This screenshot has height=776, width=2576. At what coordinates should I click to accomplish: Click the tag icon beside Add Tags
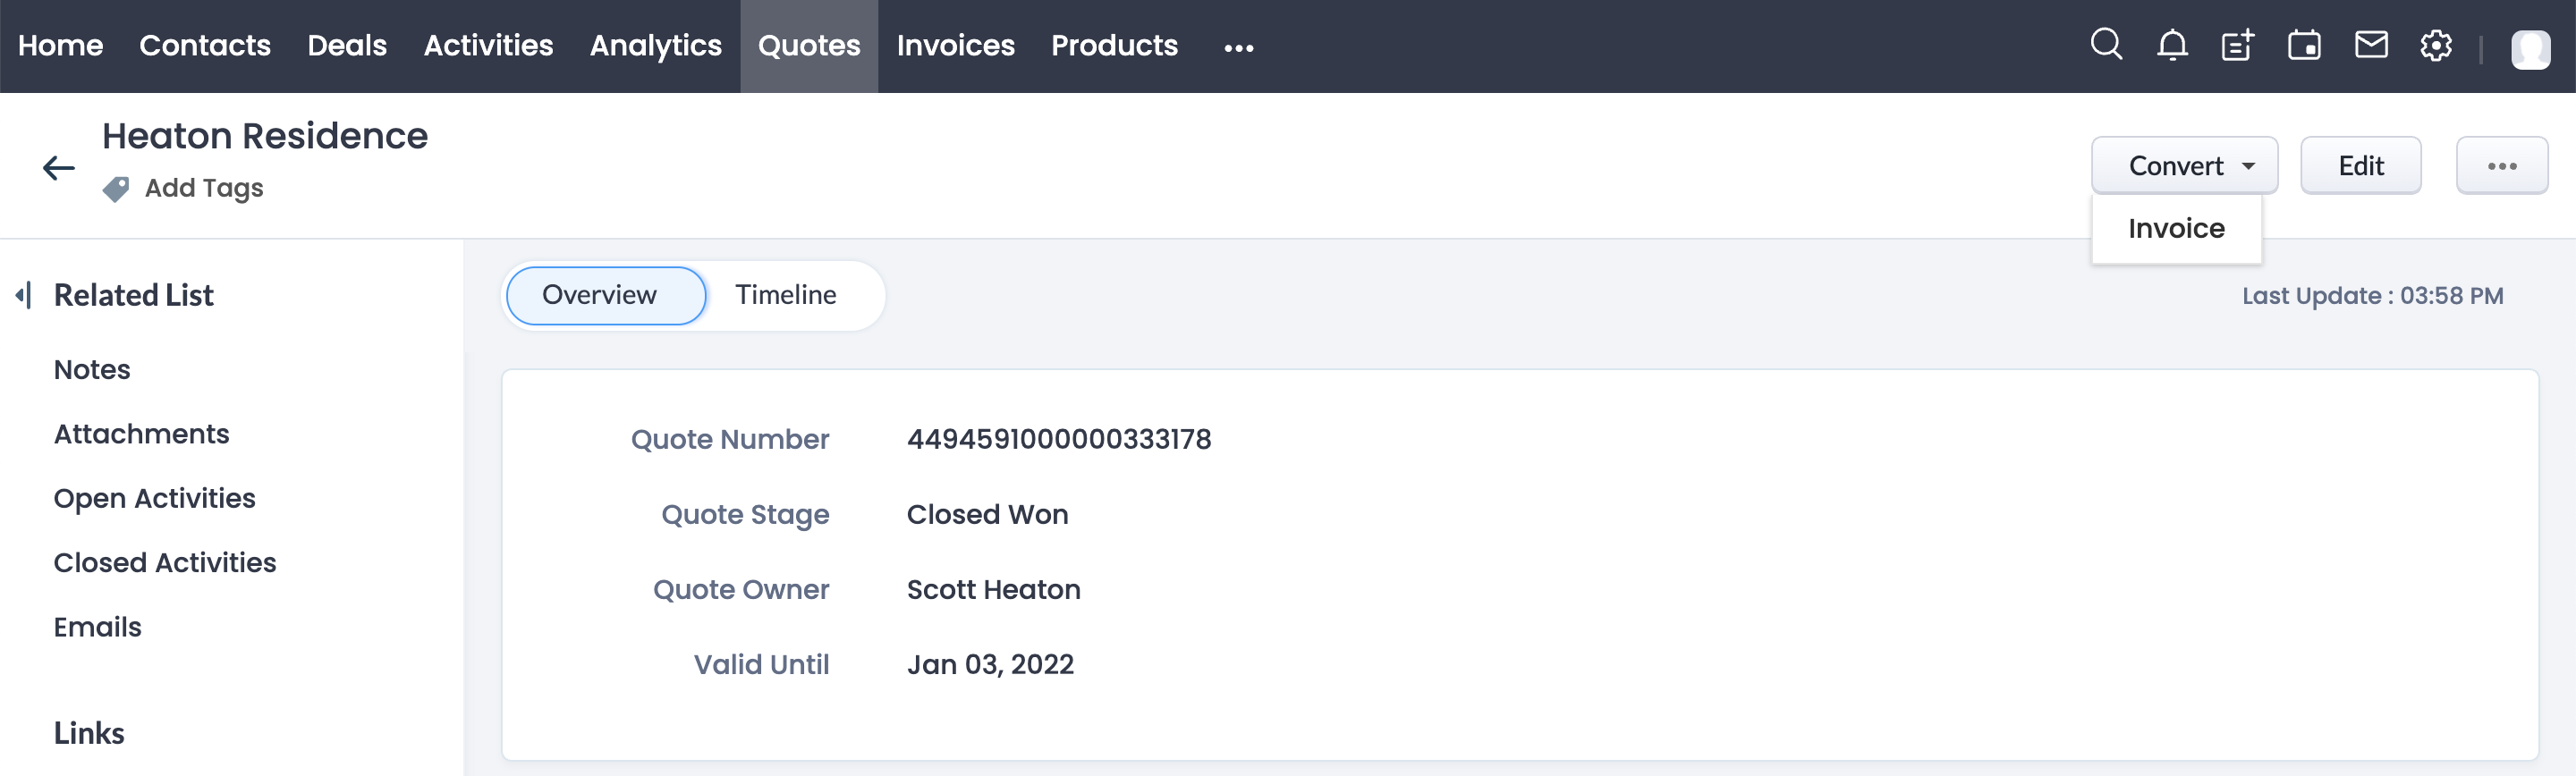[116, 188]
